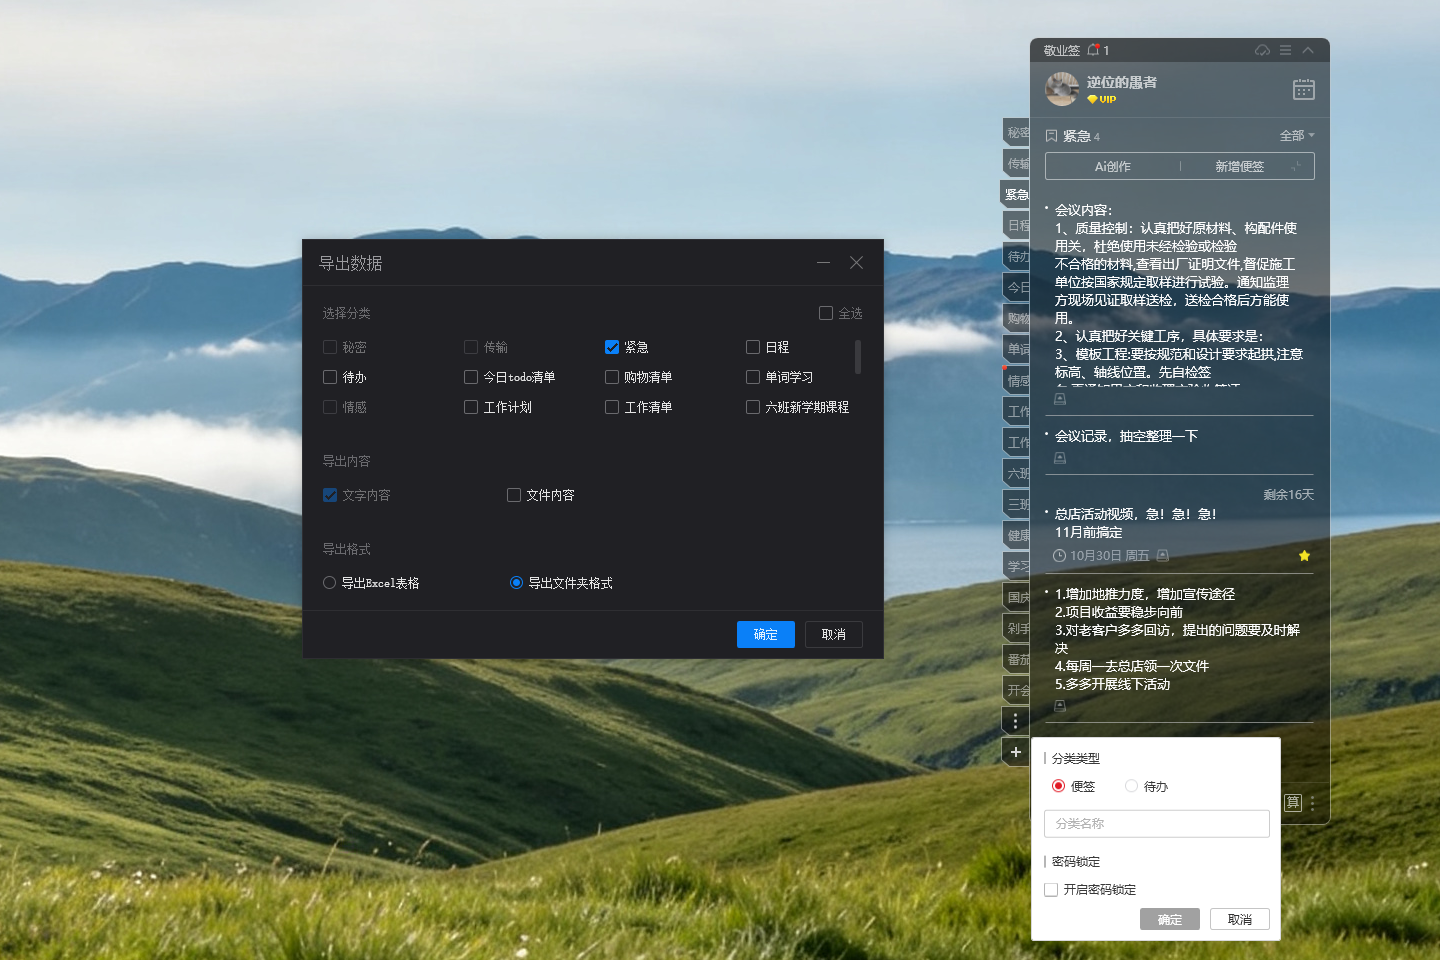
Task: Check the 日程 category checkbox
Action: click(x=753, y=347)
